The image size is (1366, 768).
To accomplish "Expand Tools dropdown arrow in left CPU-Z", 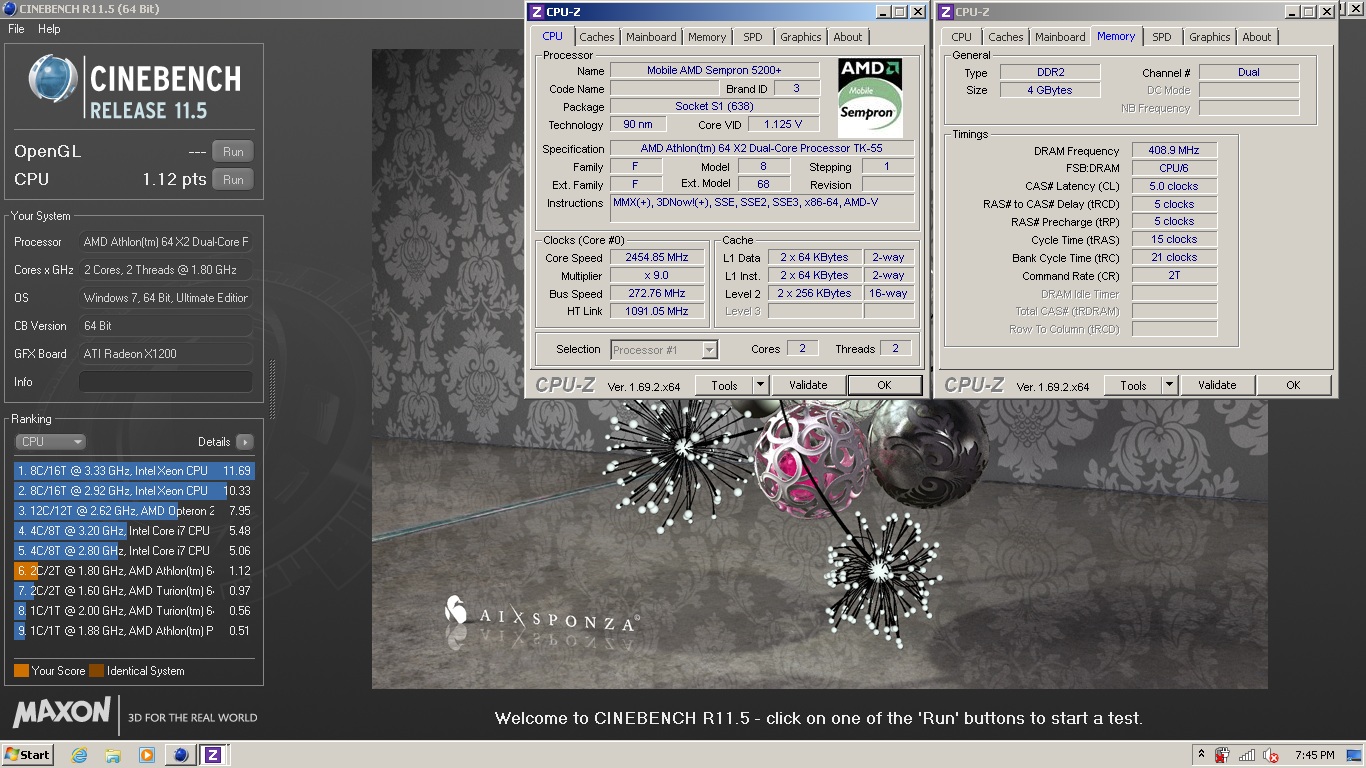I will pos(759,385).
